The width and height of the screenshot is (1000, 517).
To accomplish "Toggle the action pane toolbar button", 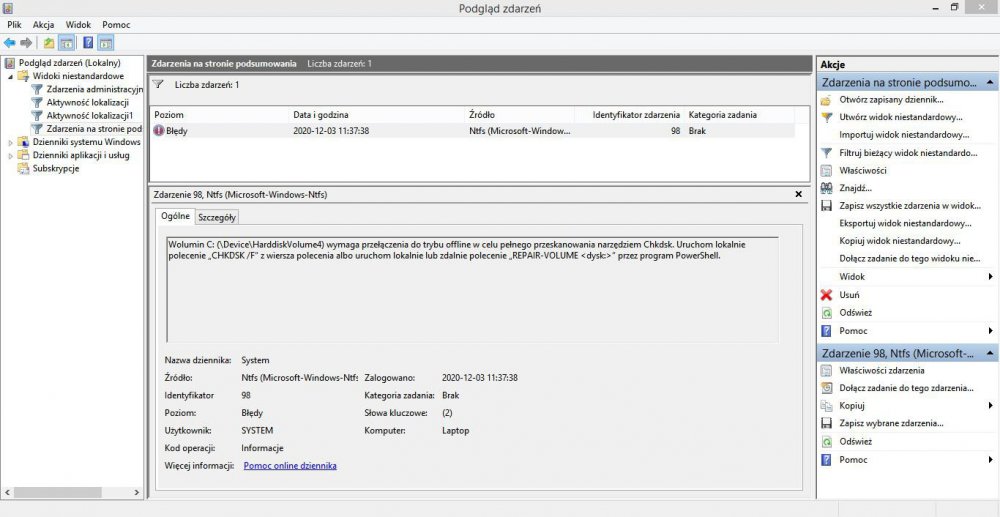I will (105, 43).
